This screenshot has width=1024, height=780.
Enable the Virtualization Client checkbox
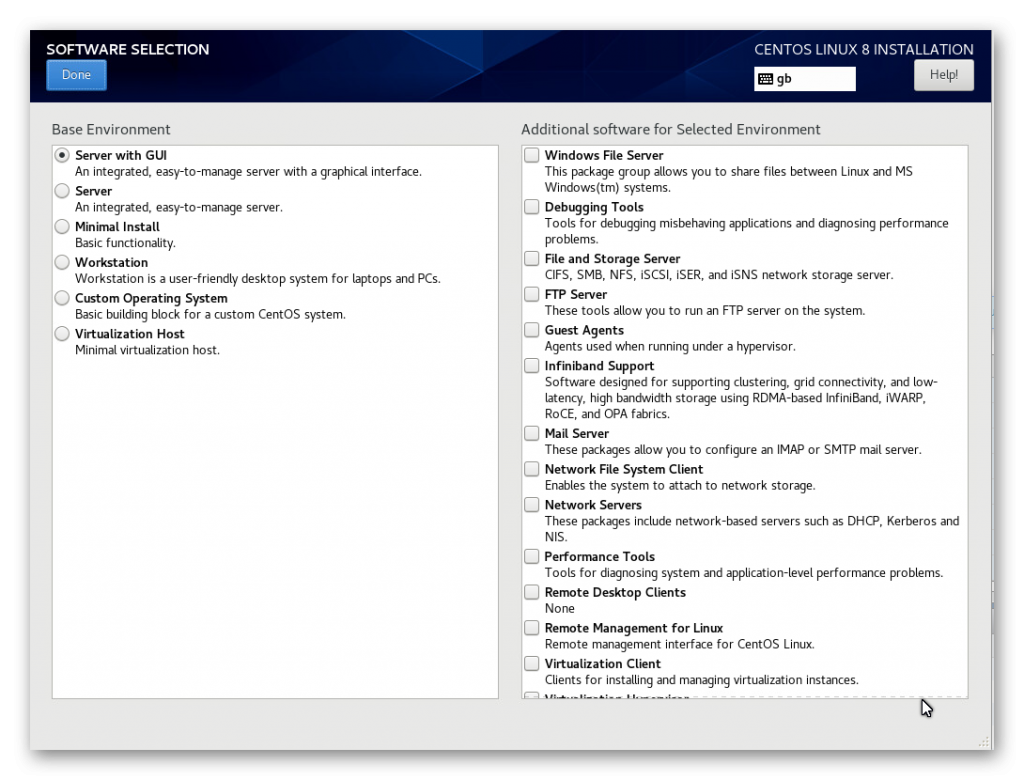[x=532, y=663]
